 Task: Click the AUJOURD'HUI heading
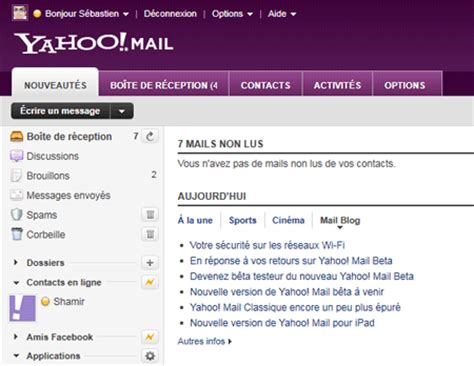(212, 196)
